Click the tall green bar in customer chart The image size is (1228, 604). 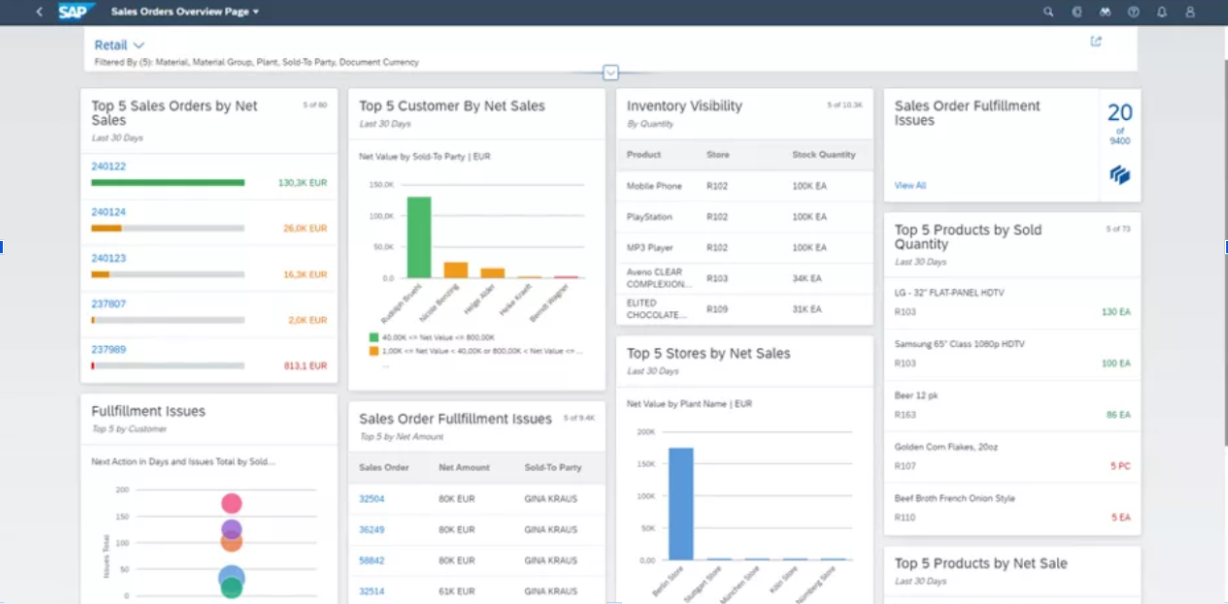(x=419, y=237)
